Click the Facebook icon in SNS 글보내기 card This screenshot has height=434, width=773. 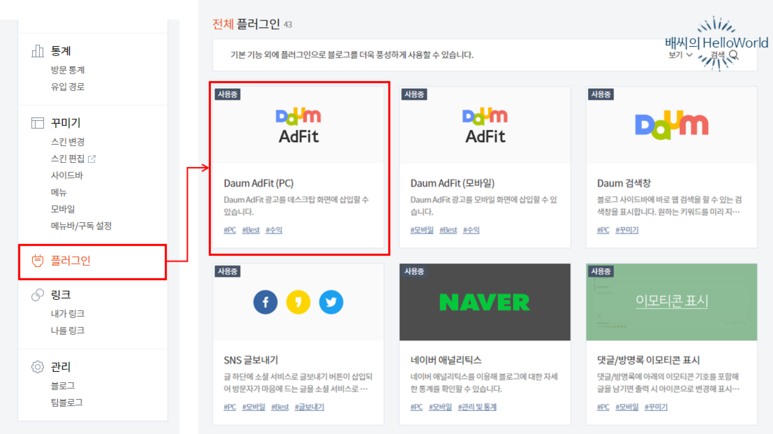(265, 302)
